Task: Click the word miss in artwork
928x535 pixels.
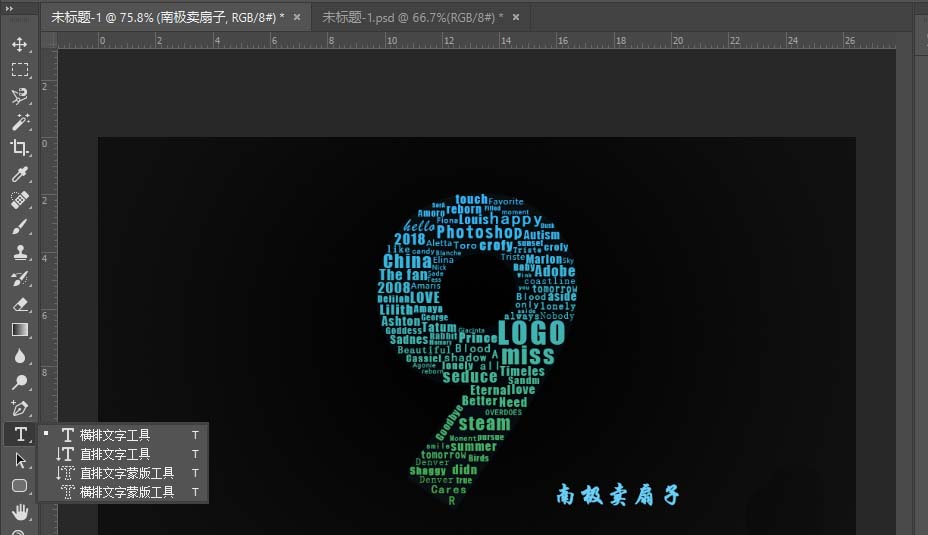Action: [528, 356]
